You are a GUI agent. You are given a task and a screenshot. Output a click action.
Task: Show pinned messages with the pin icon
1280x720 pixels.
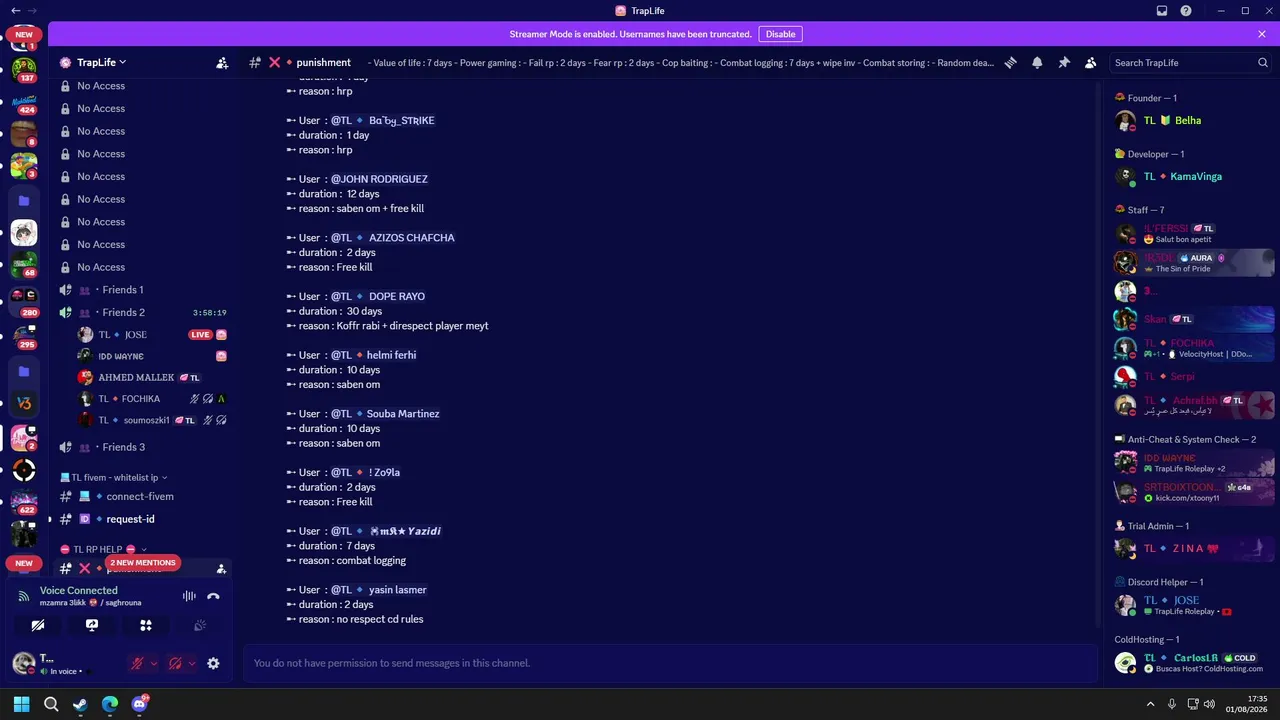(1064, 62)
